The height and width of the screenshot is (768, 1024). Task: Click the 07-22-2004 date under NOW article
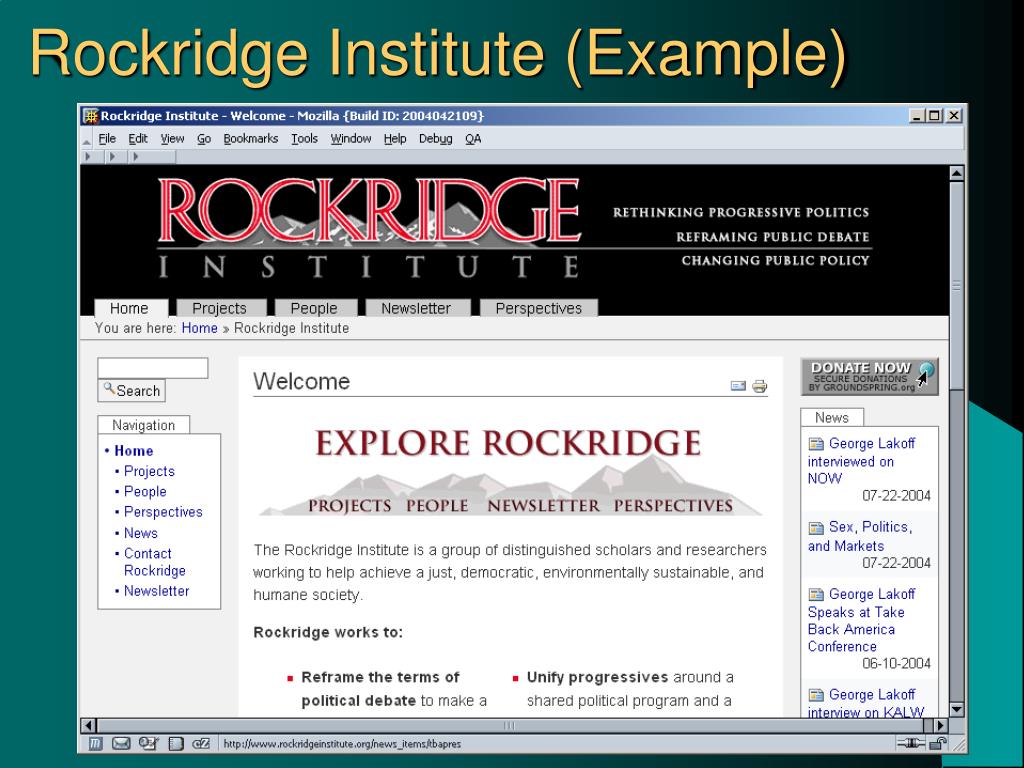[x=896, y=496]
